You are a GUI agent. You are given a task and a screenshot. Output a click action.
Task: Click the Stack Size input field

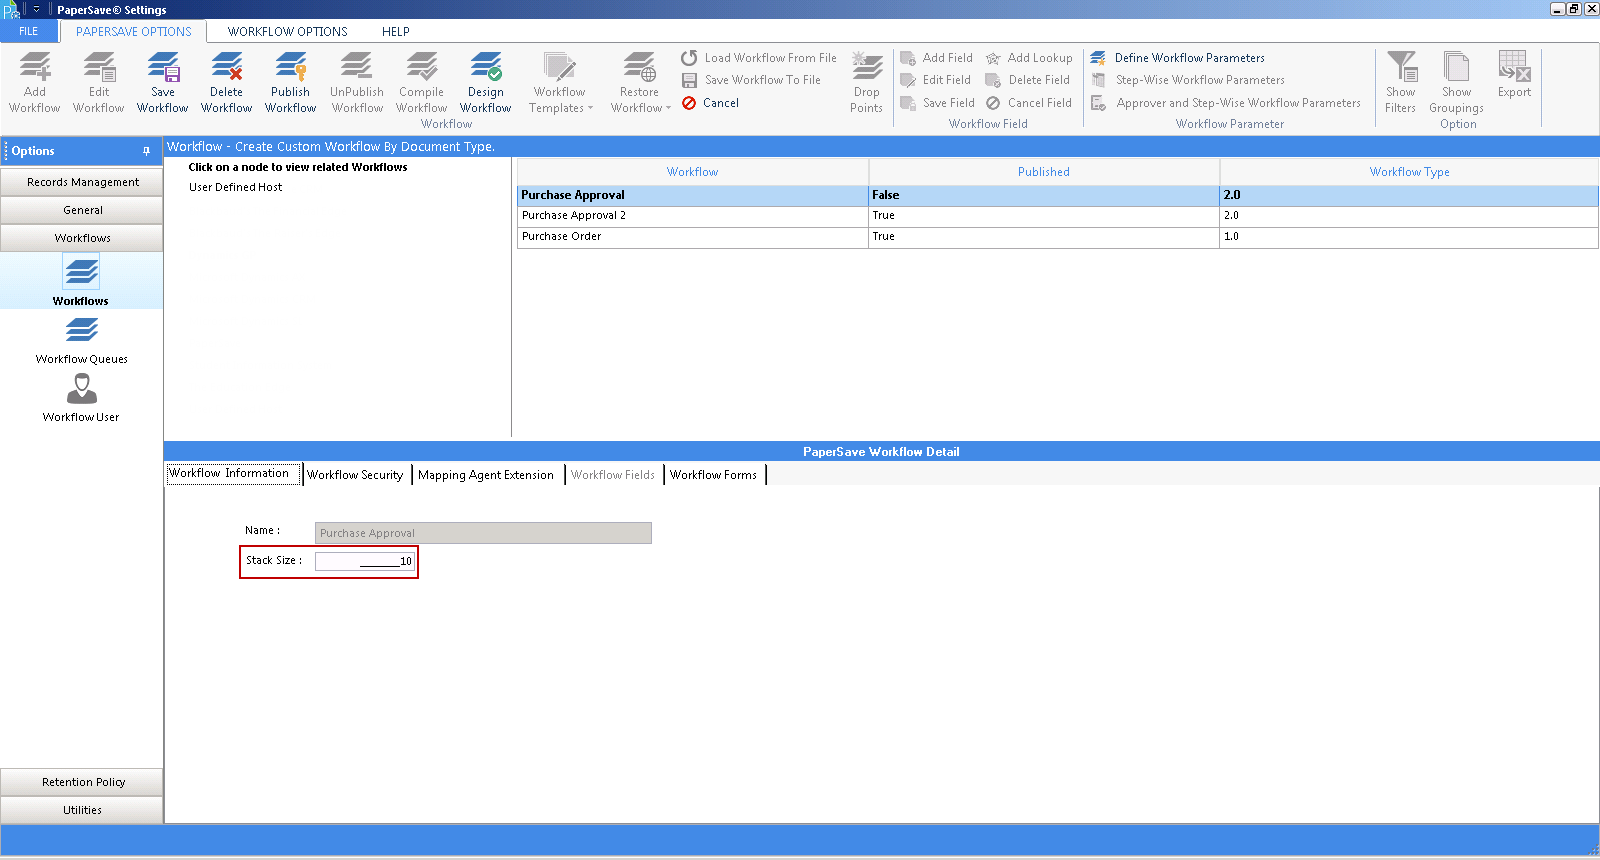coord(364,561)
